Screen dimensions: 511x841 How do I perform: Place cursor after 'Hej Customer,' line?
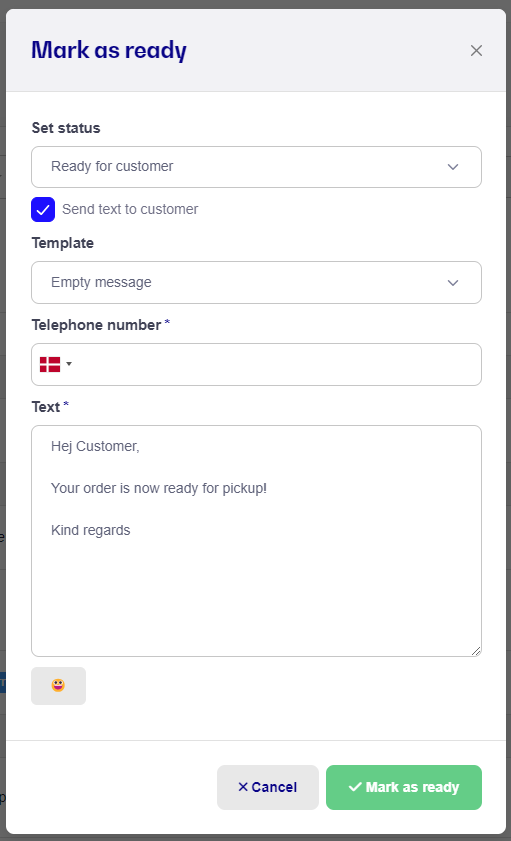point(141,446)
